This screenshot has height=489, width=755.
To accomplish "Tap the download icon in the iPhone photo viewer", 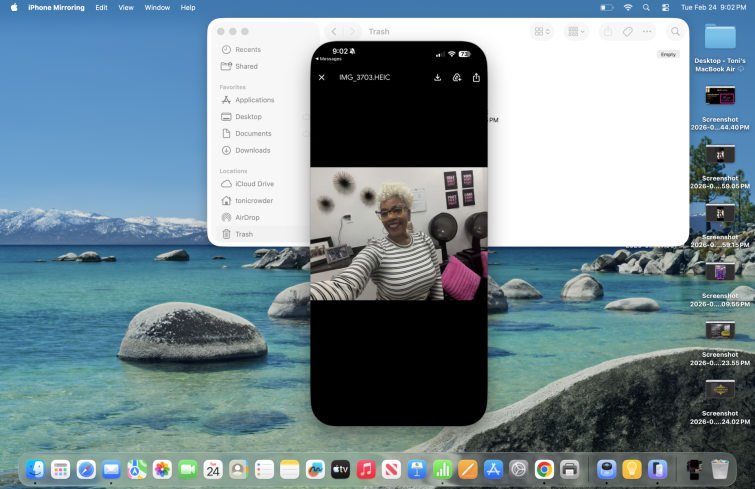I will [x=438, y=77].
